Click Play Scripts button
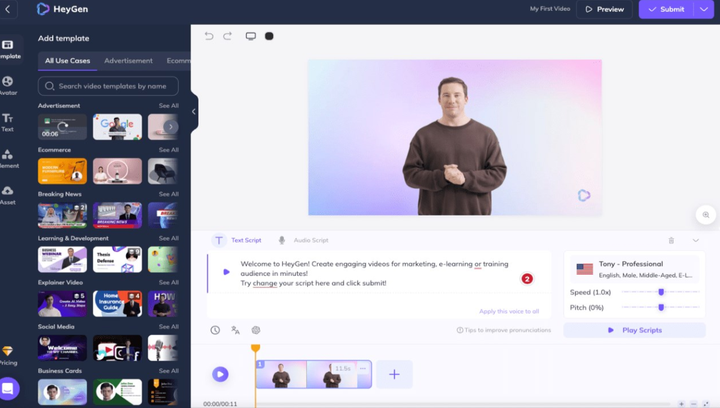 tap(634, 330)
